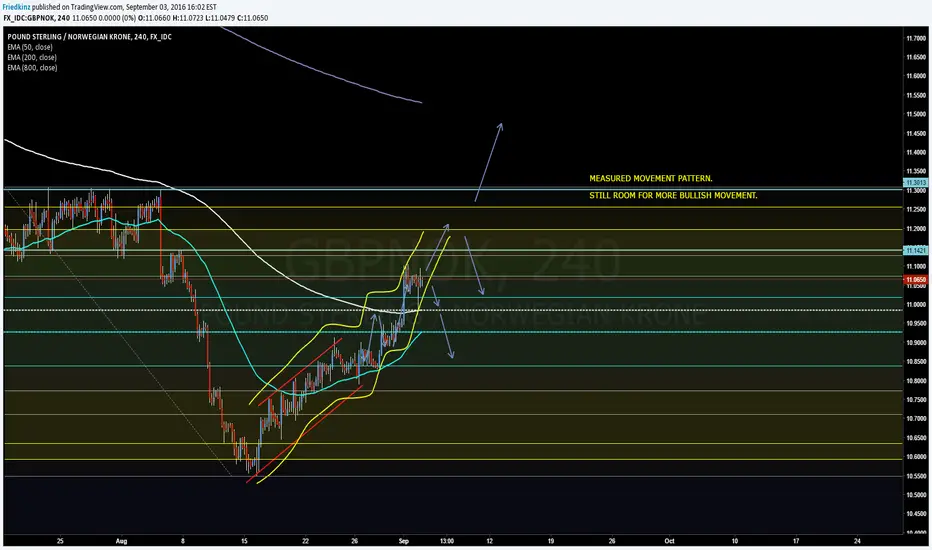Click the 11.6000 price axis tick

[x=916, y=76]
